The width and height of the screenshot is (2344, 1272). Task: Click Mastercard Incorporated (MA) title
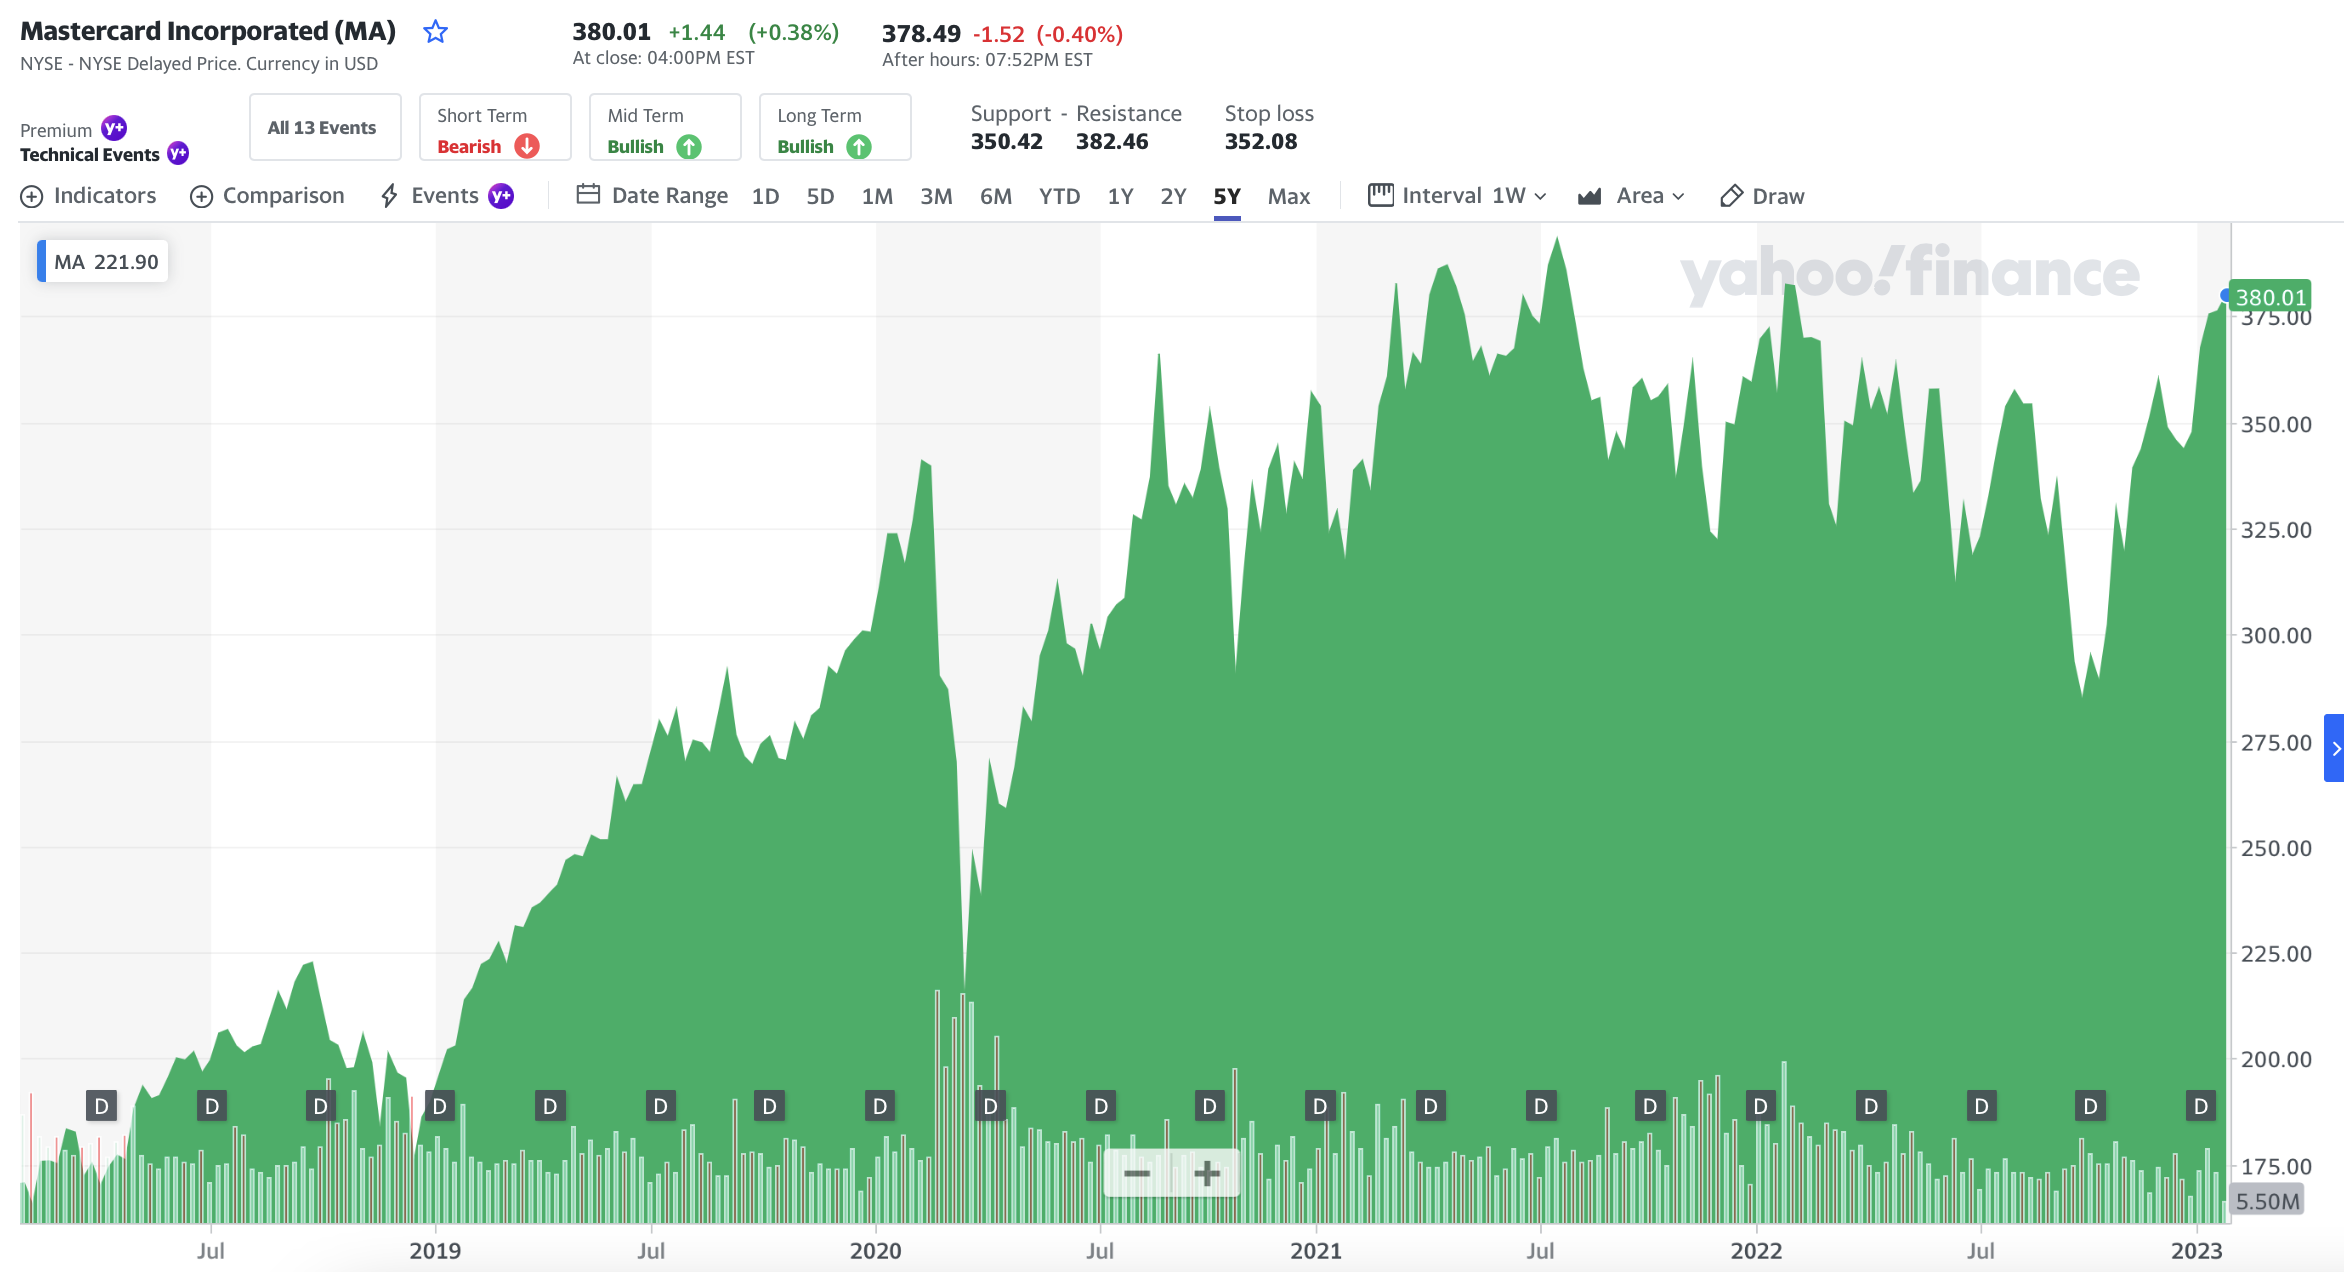[208, 31]
